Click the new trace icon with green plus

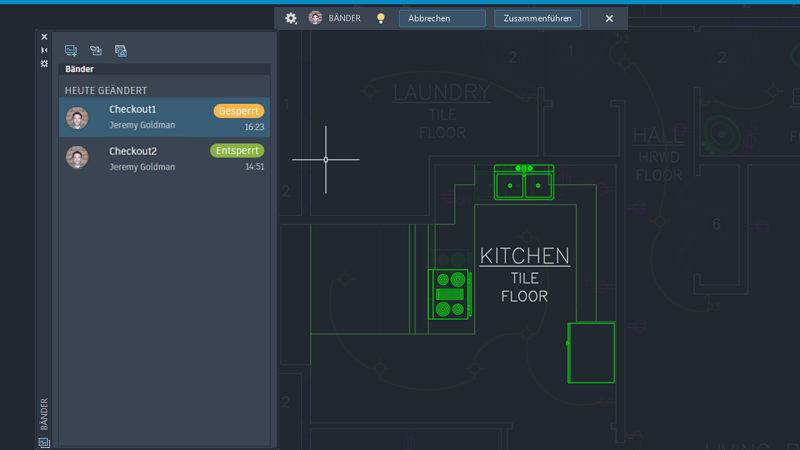click(71, 51)
